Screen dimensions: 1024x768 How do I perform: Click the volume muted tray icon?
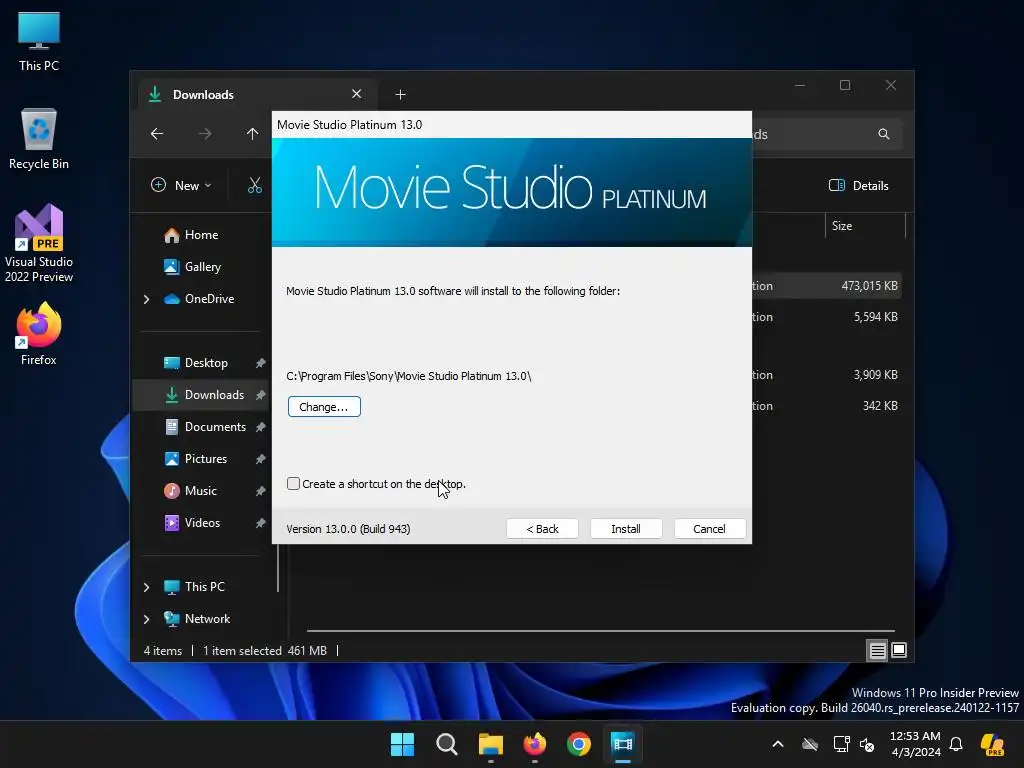[867, 744]
